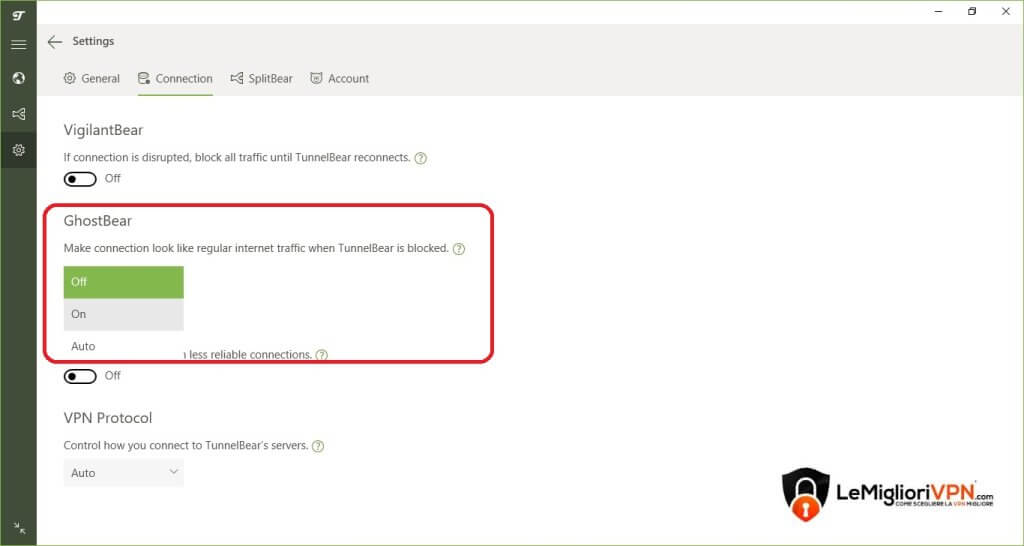Screen dimensions: 1024x546
Task: Minimize the TunnelBear window
Action: (938, 12)
